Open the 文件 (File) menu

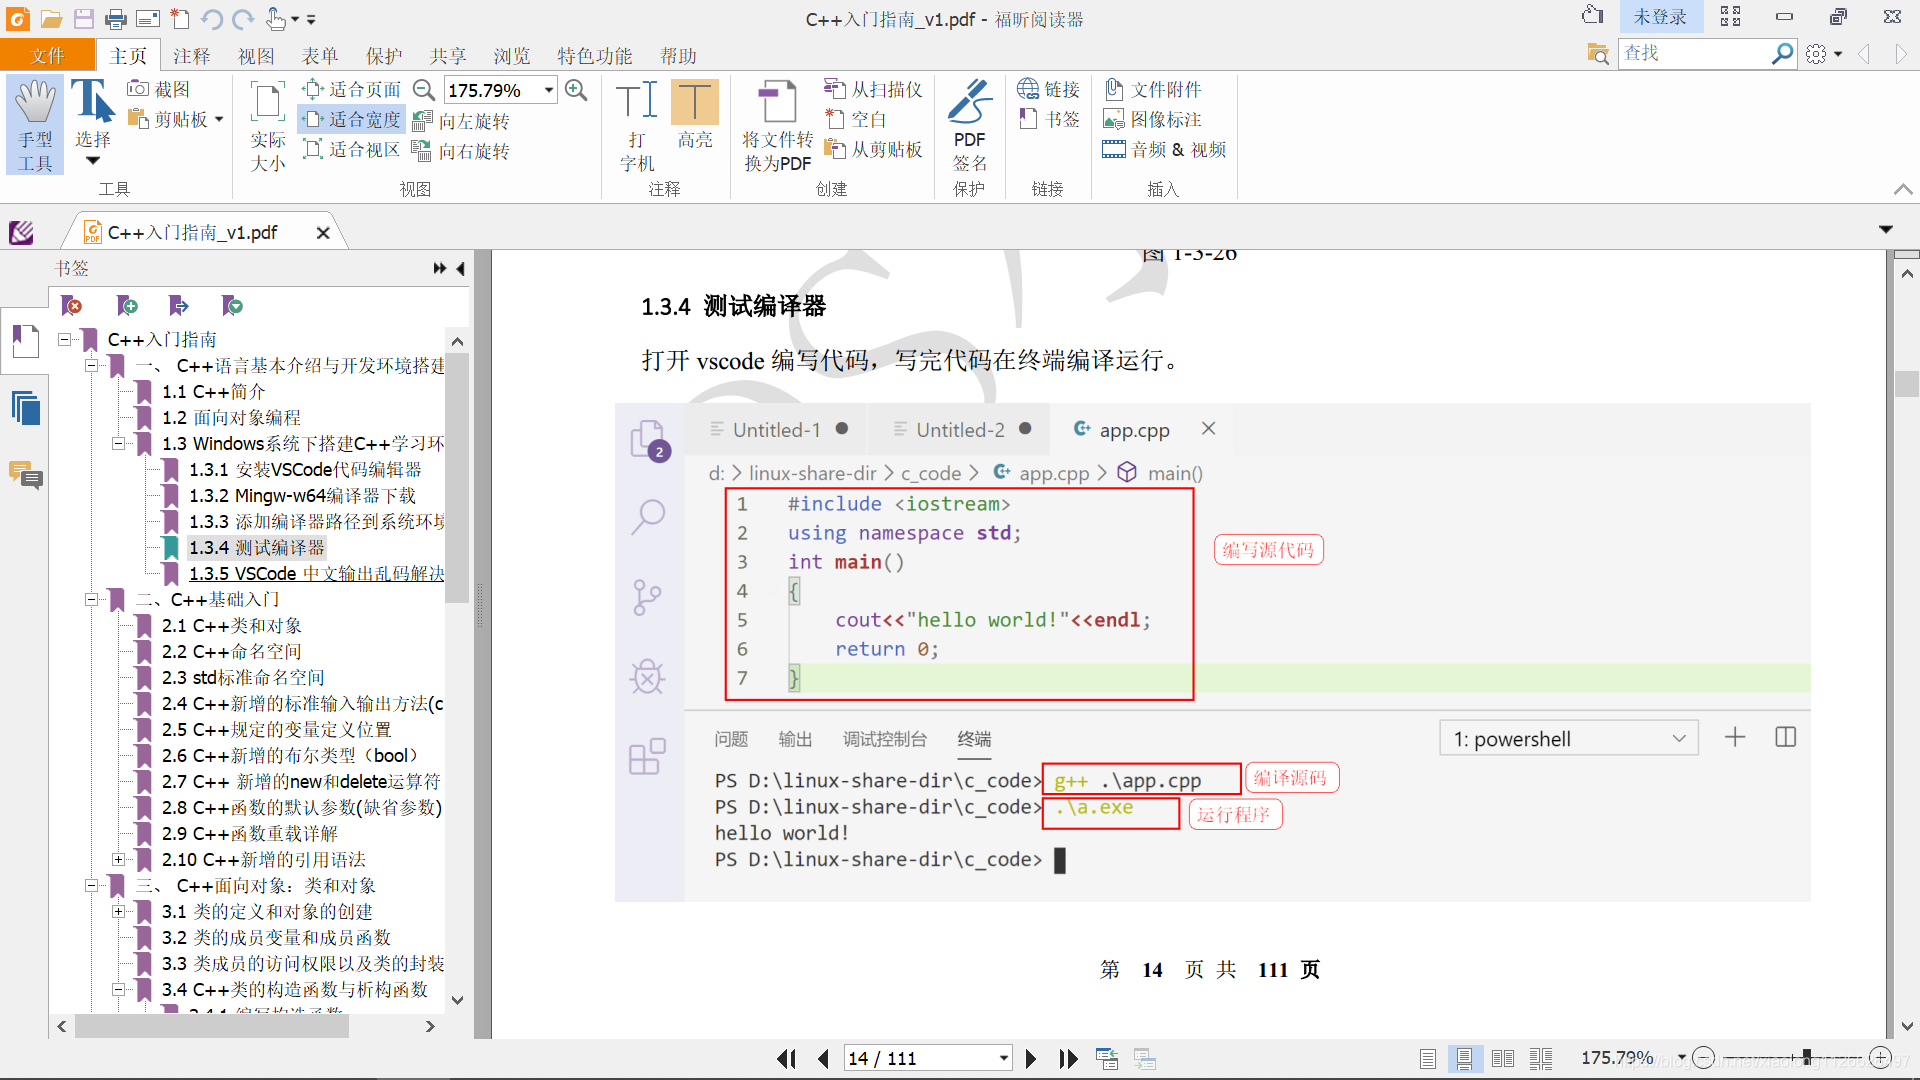point(47,56)
